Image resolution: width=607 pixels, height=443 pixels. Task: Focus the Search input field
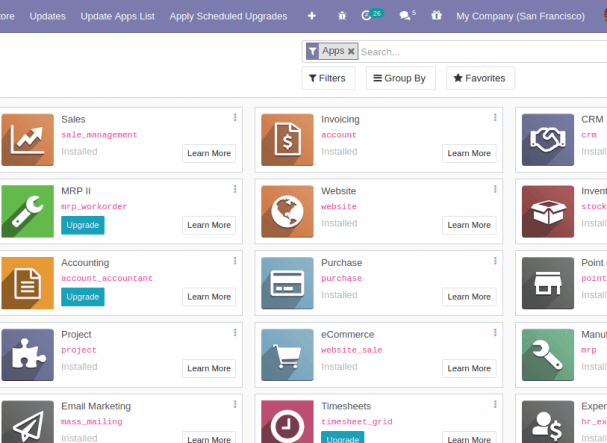(483, 52)
